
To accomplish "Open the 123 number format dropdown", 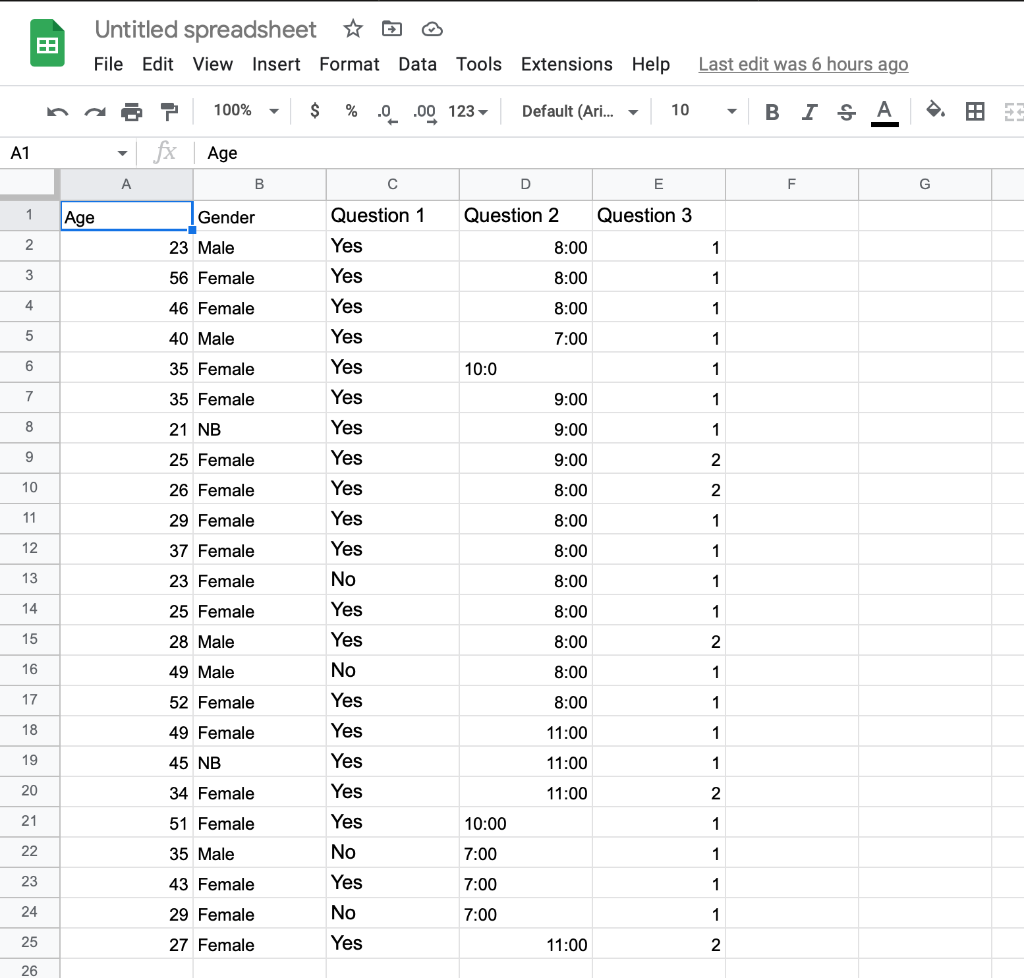I will point(468,112).
